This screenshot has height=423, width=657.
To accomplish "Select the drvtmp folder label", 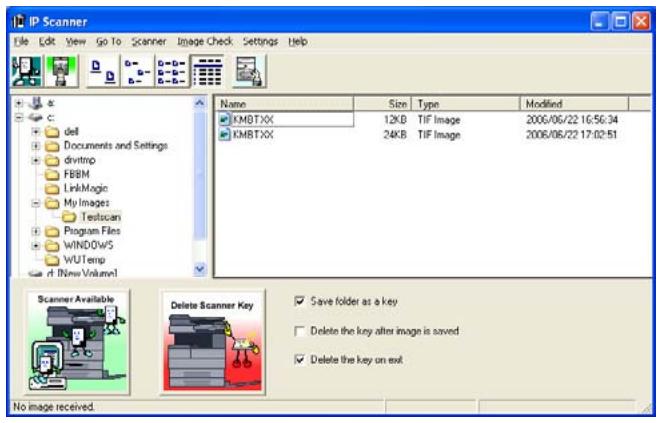I will [x=80, y=160].
